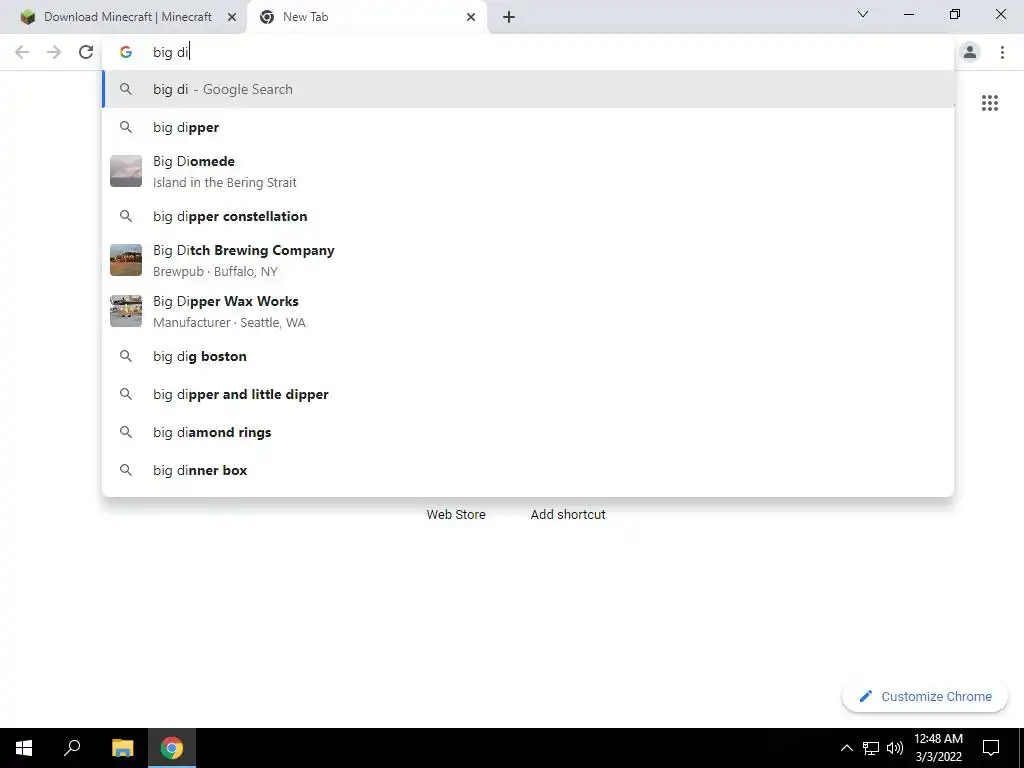
Task: Open the Chrome profile avatar
Action: pos(970,52)
